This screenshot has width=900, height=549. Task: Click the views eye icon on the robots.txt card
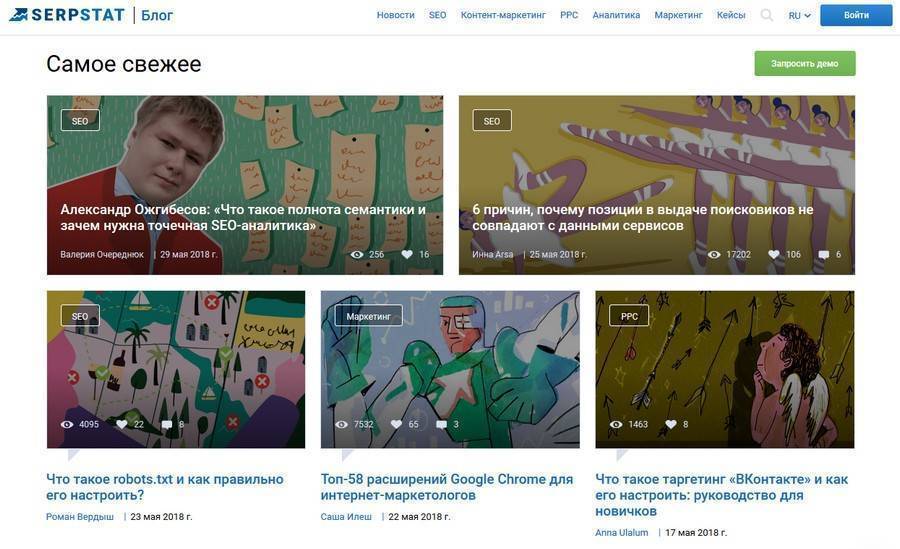67,424
